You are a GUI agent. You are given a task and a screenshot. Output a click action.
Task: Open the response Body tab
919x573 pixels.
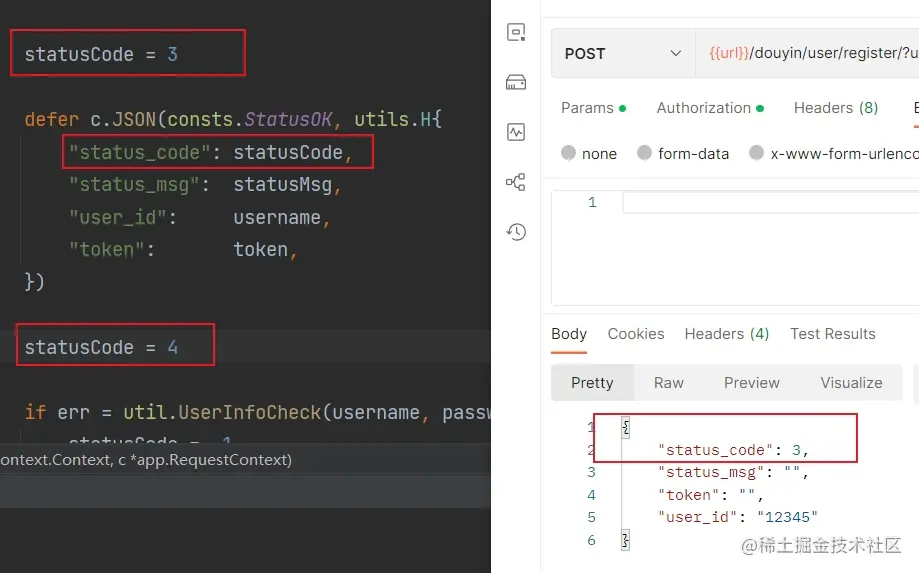click(x=569, y=334)
